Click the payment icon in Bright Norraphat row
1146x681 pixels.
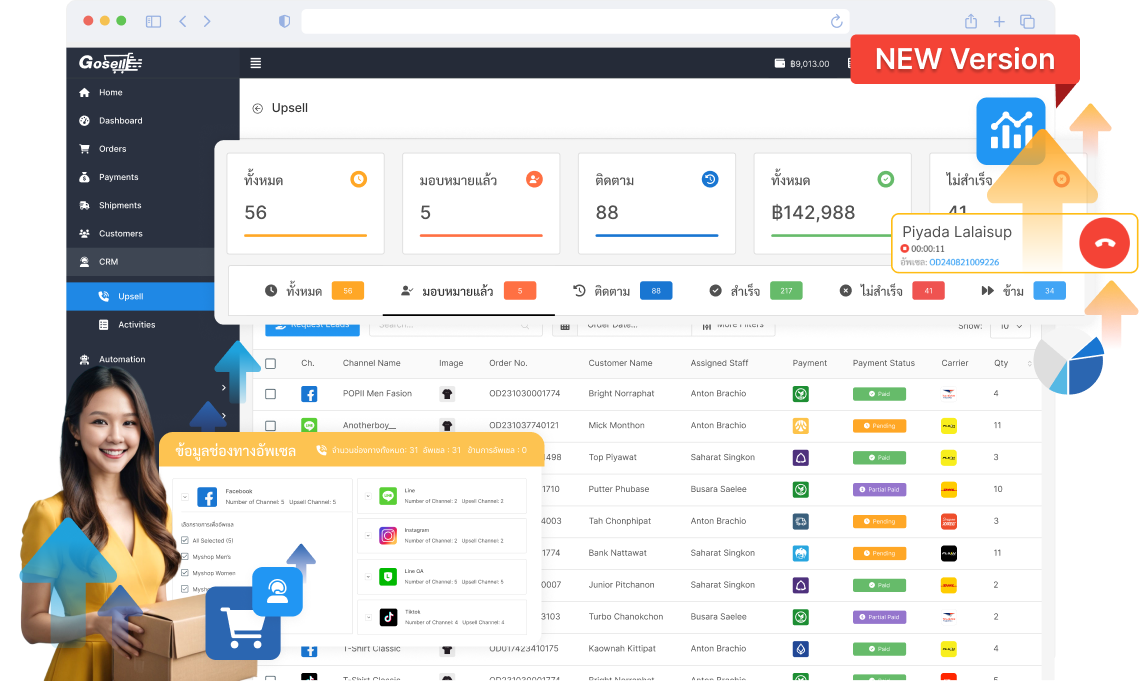click(801, 394)
